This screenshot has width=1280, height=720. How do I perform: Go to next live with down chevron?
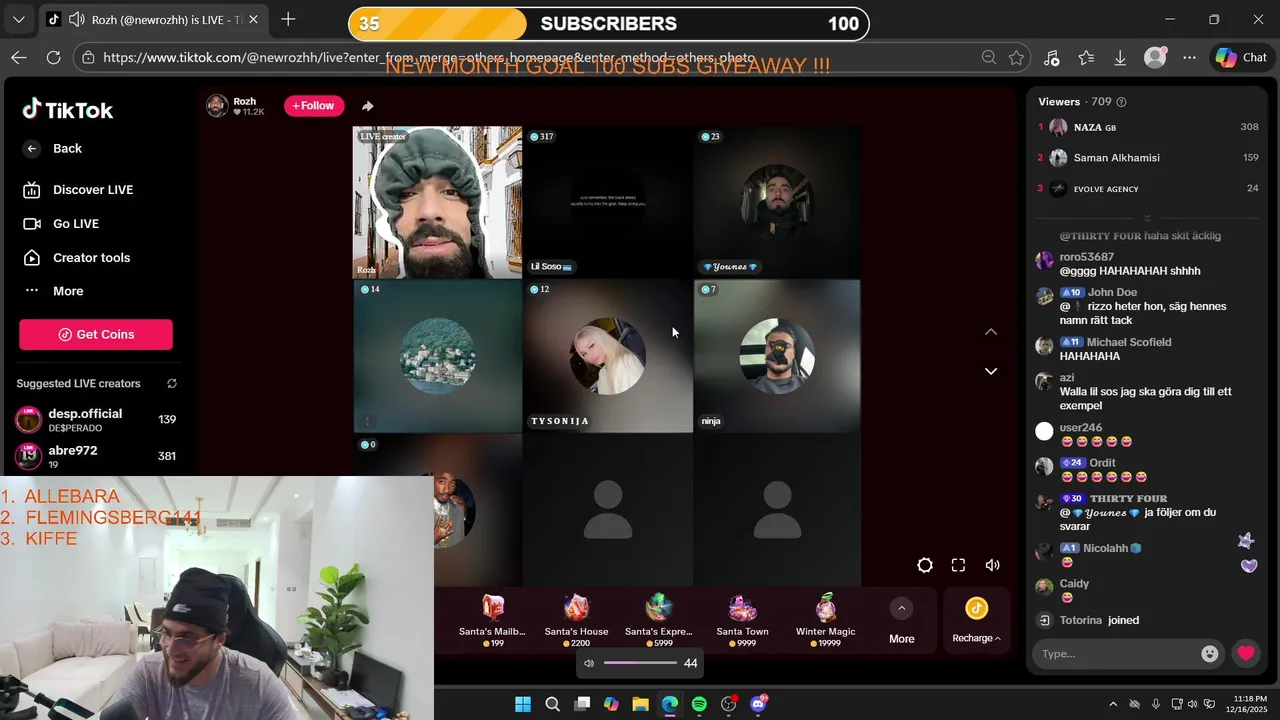pos(991,371)
